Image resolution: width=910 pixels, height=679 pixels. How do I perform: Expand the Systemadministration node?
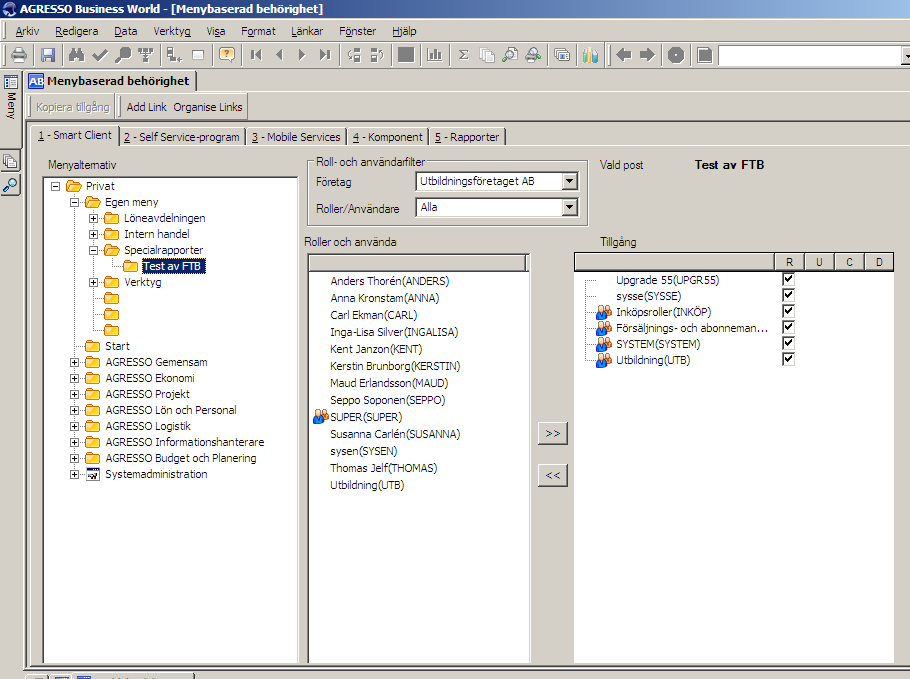(x=74, y=474)
